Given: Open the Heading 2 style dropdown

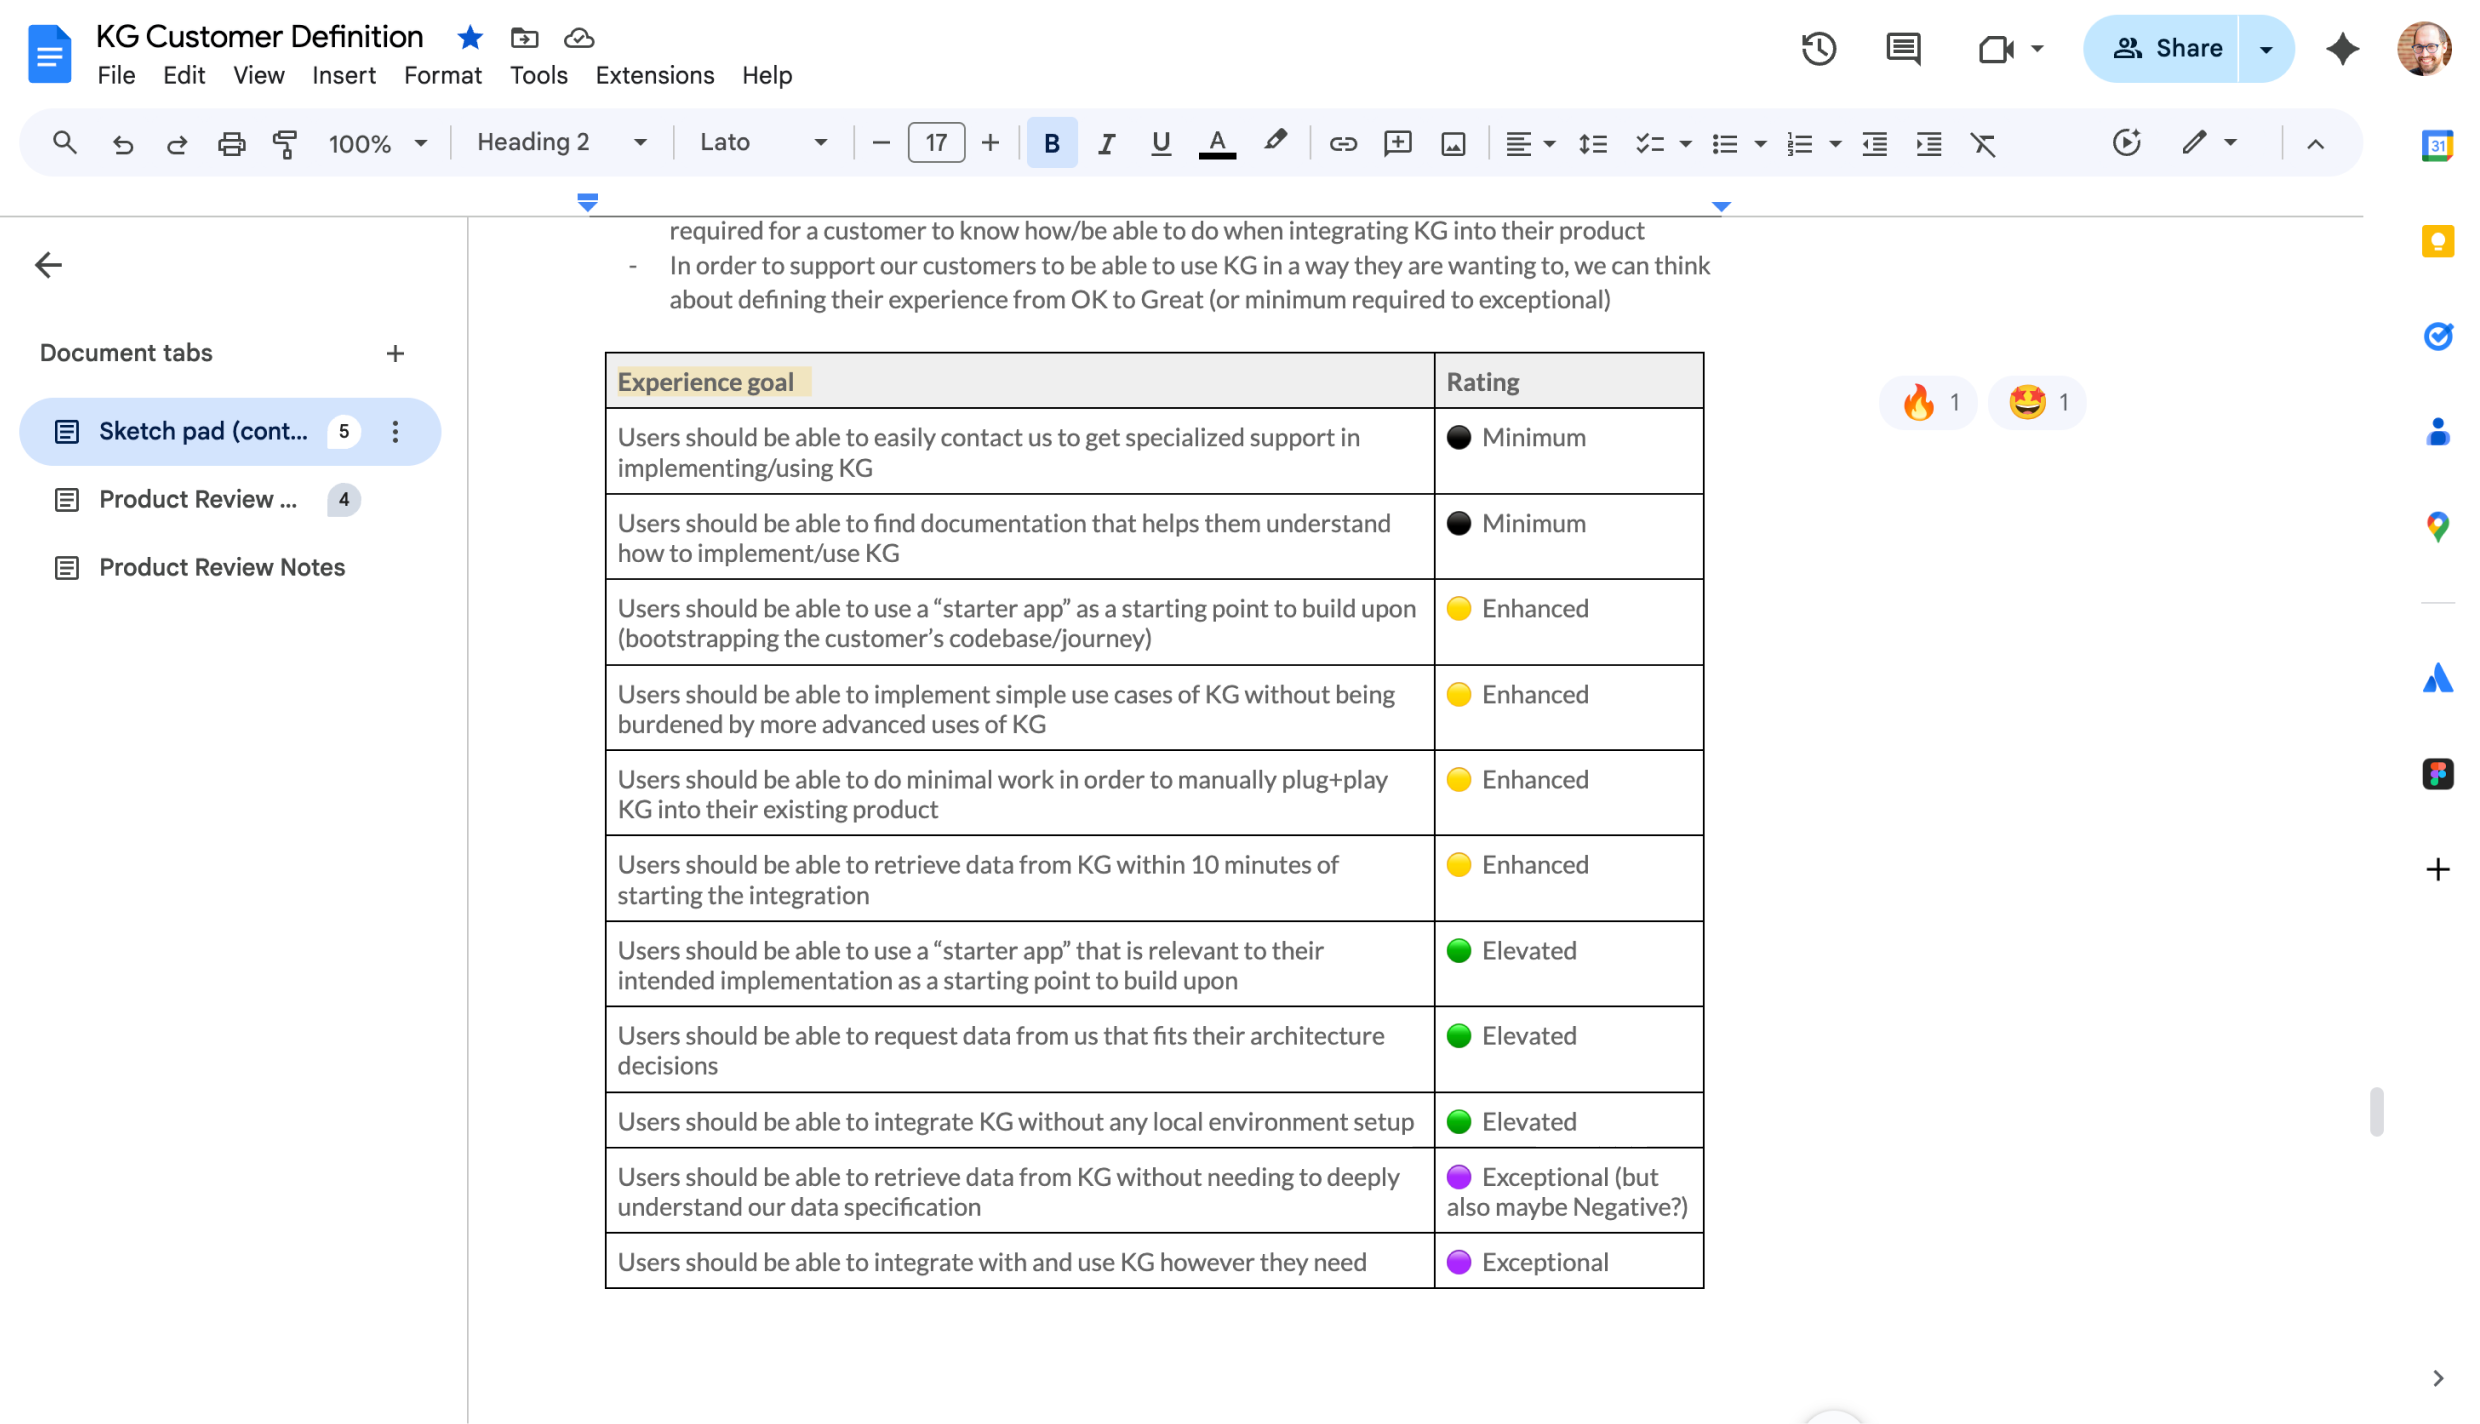Looking at the screenshot, I should 561,143.
